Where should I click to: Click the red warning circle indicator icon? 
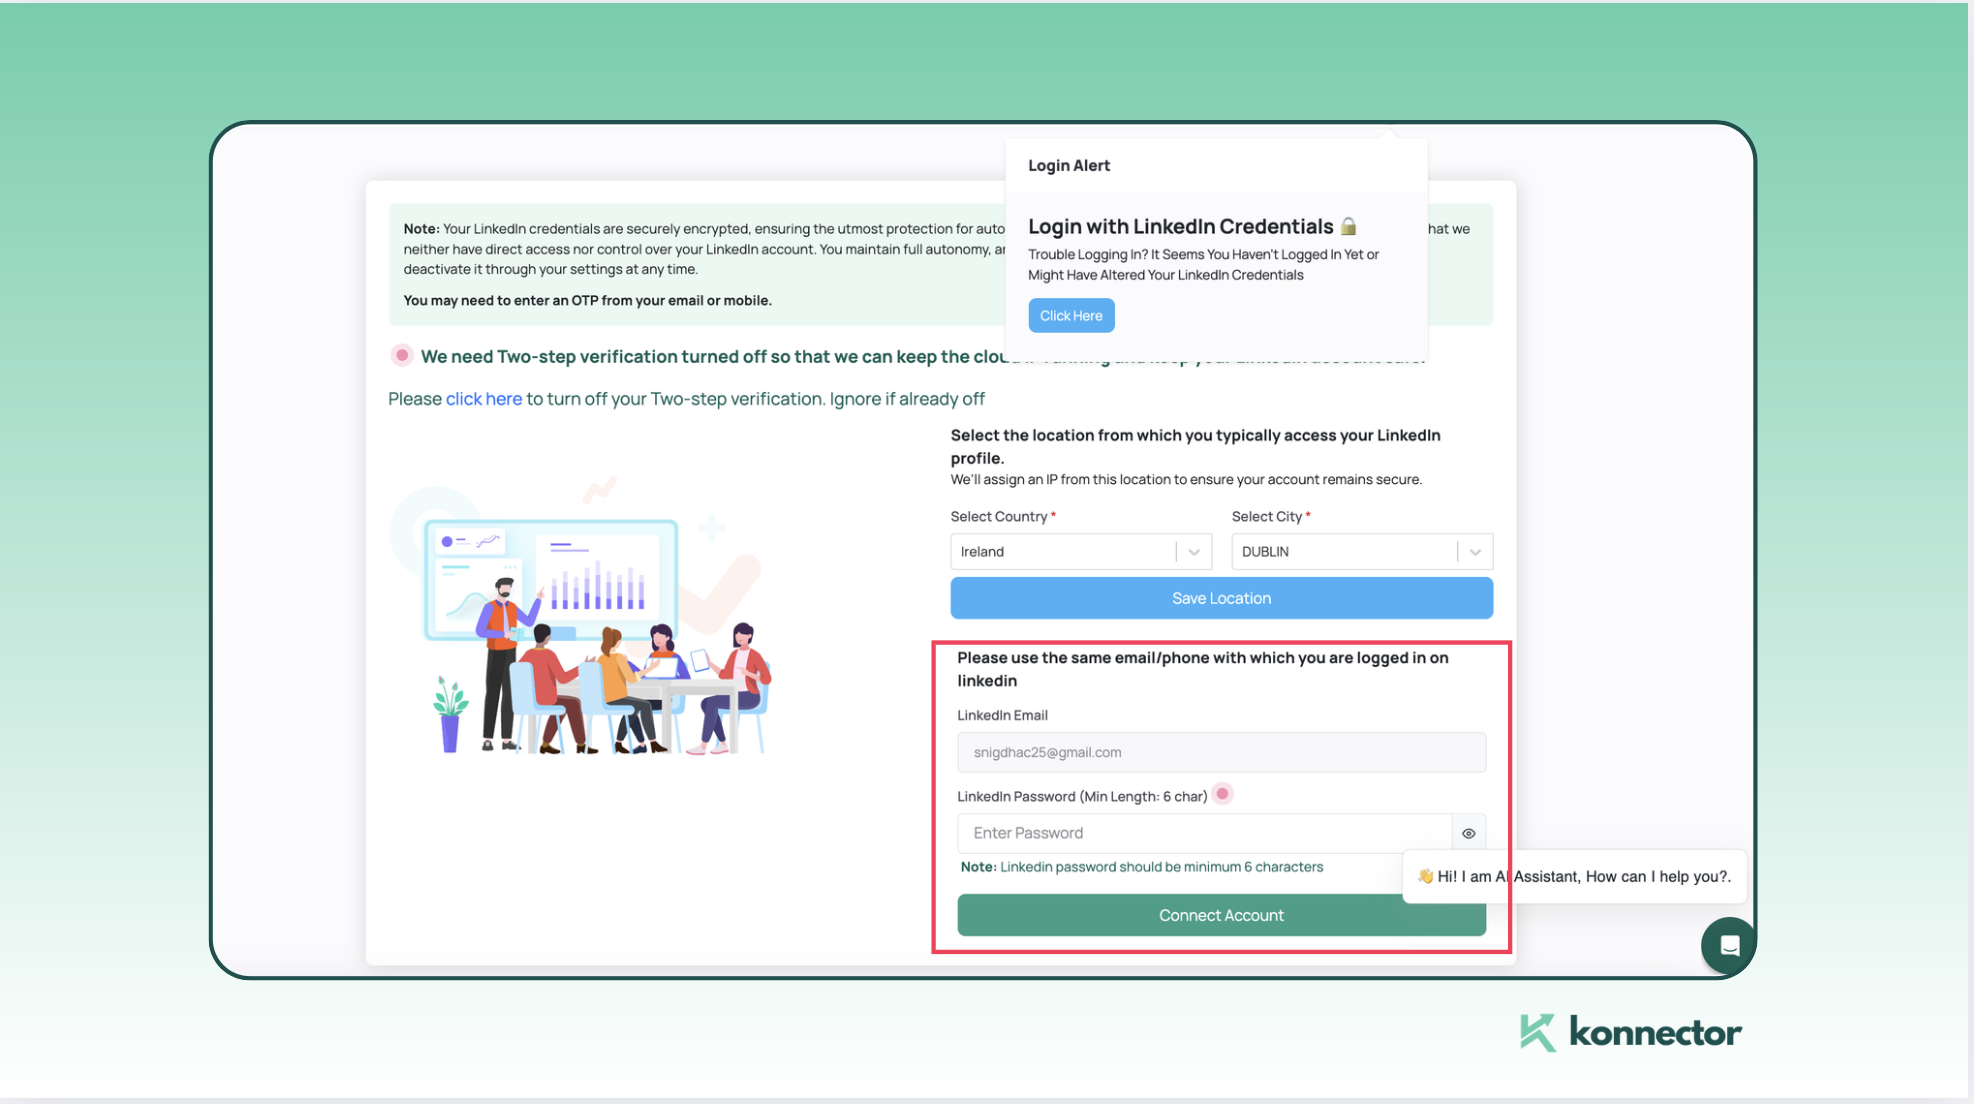pos(403,355)
